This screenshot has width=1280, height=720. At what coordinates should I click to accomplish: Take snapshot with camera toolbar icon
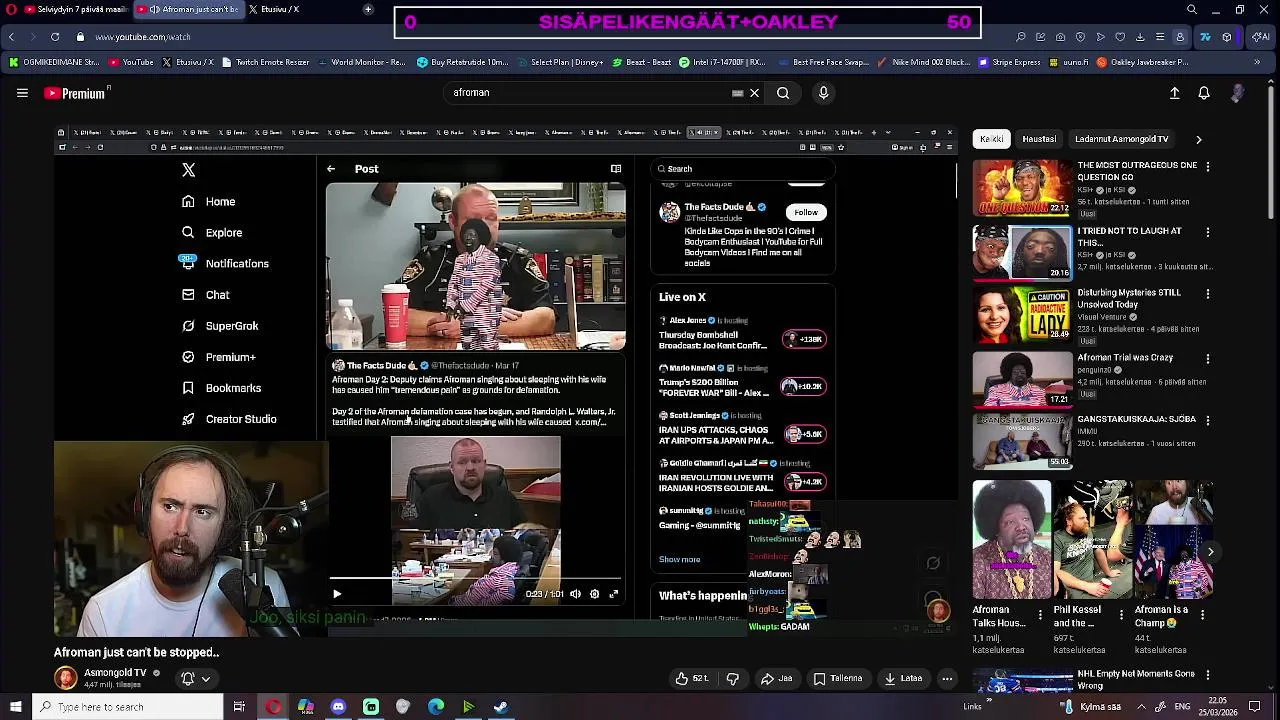coord(1060,37)
